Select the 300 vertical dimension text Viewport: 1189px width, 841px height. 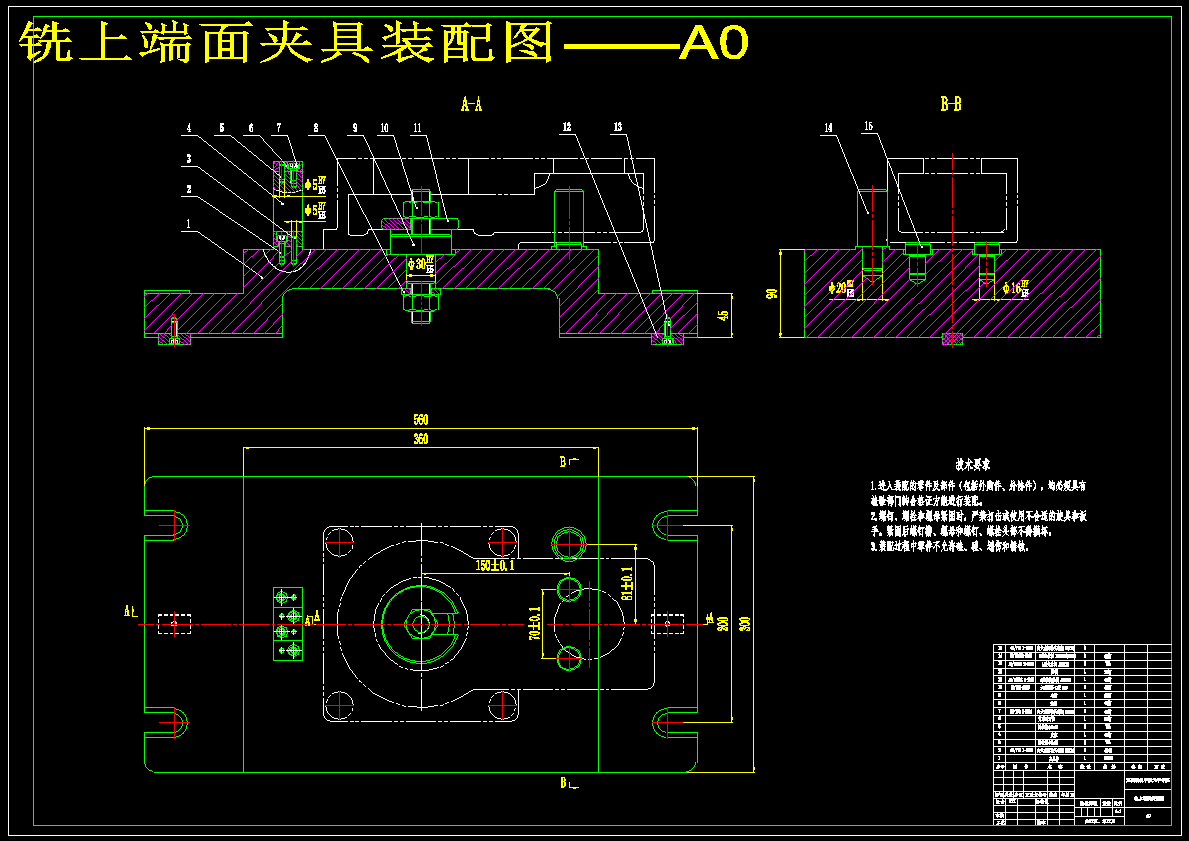(x=745, y=624)
